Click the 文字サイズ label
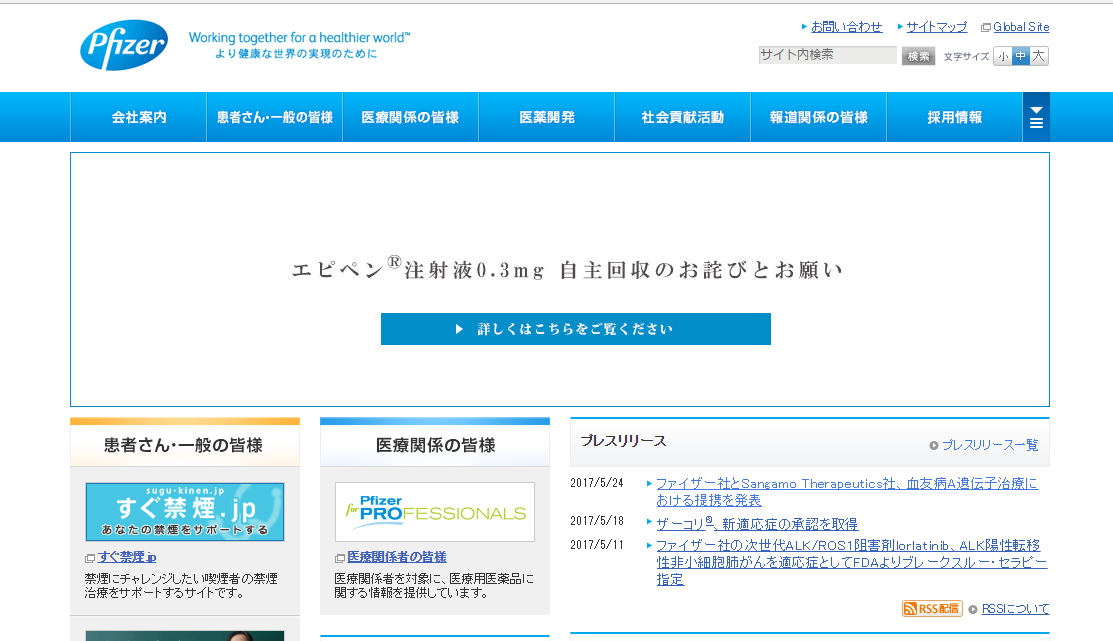1113x641 pixels. tap(966, 57)
